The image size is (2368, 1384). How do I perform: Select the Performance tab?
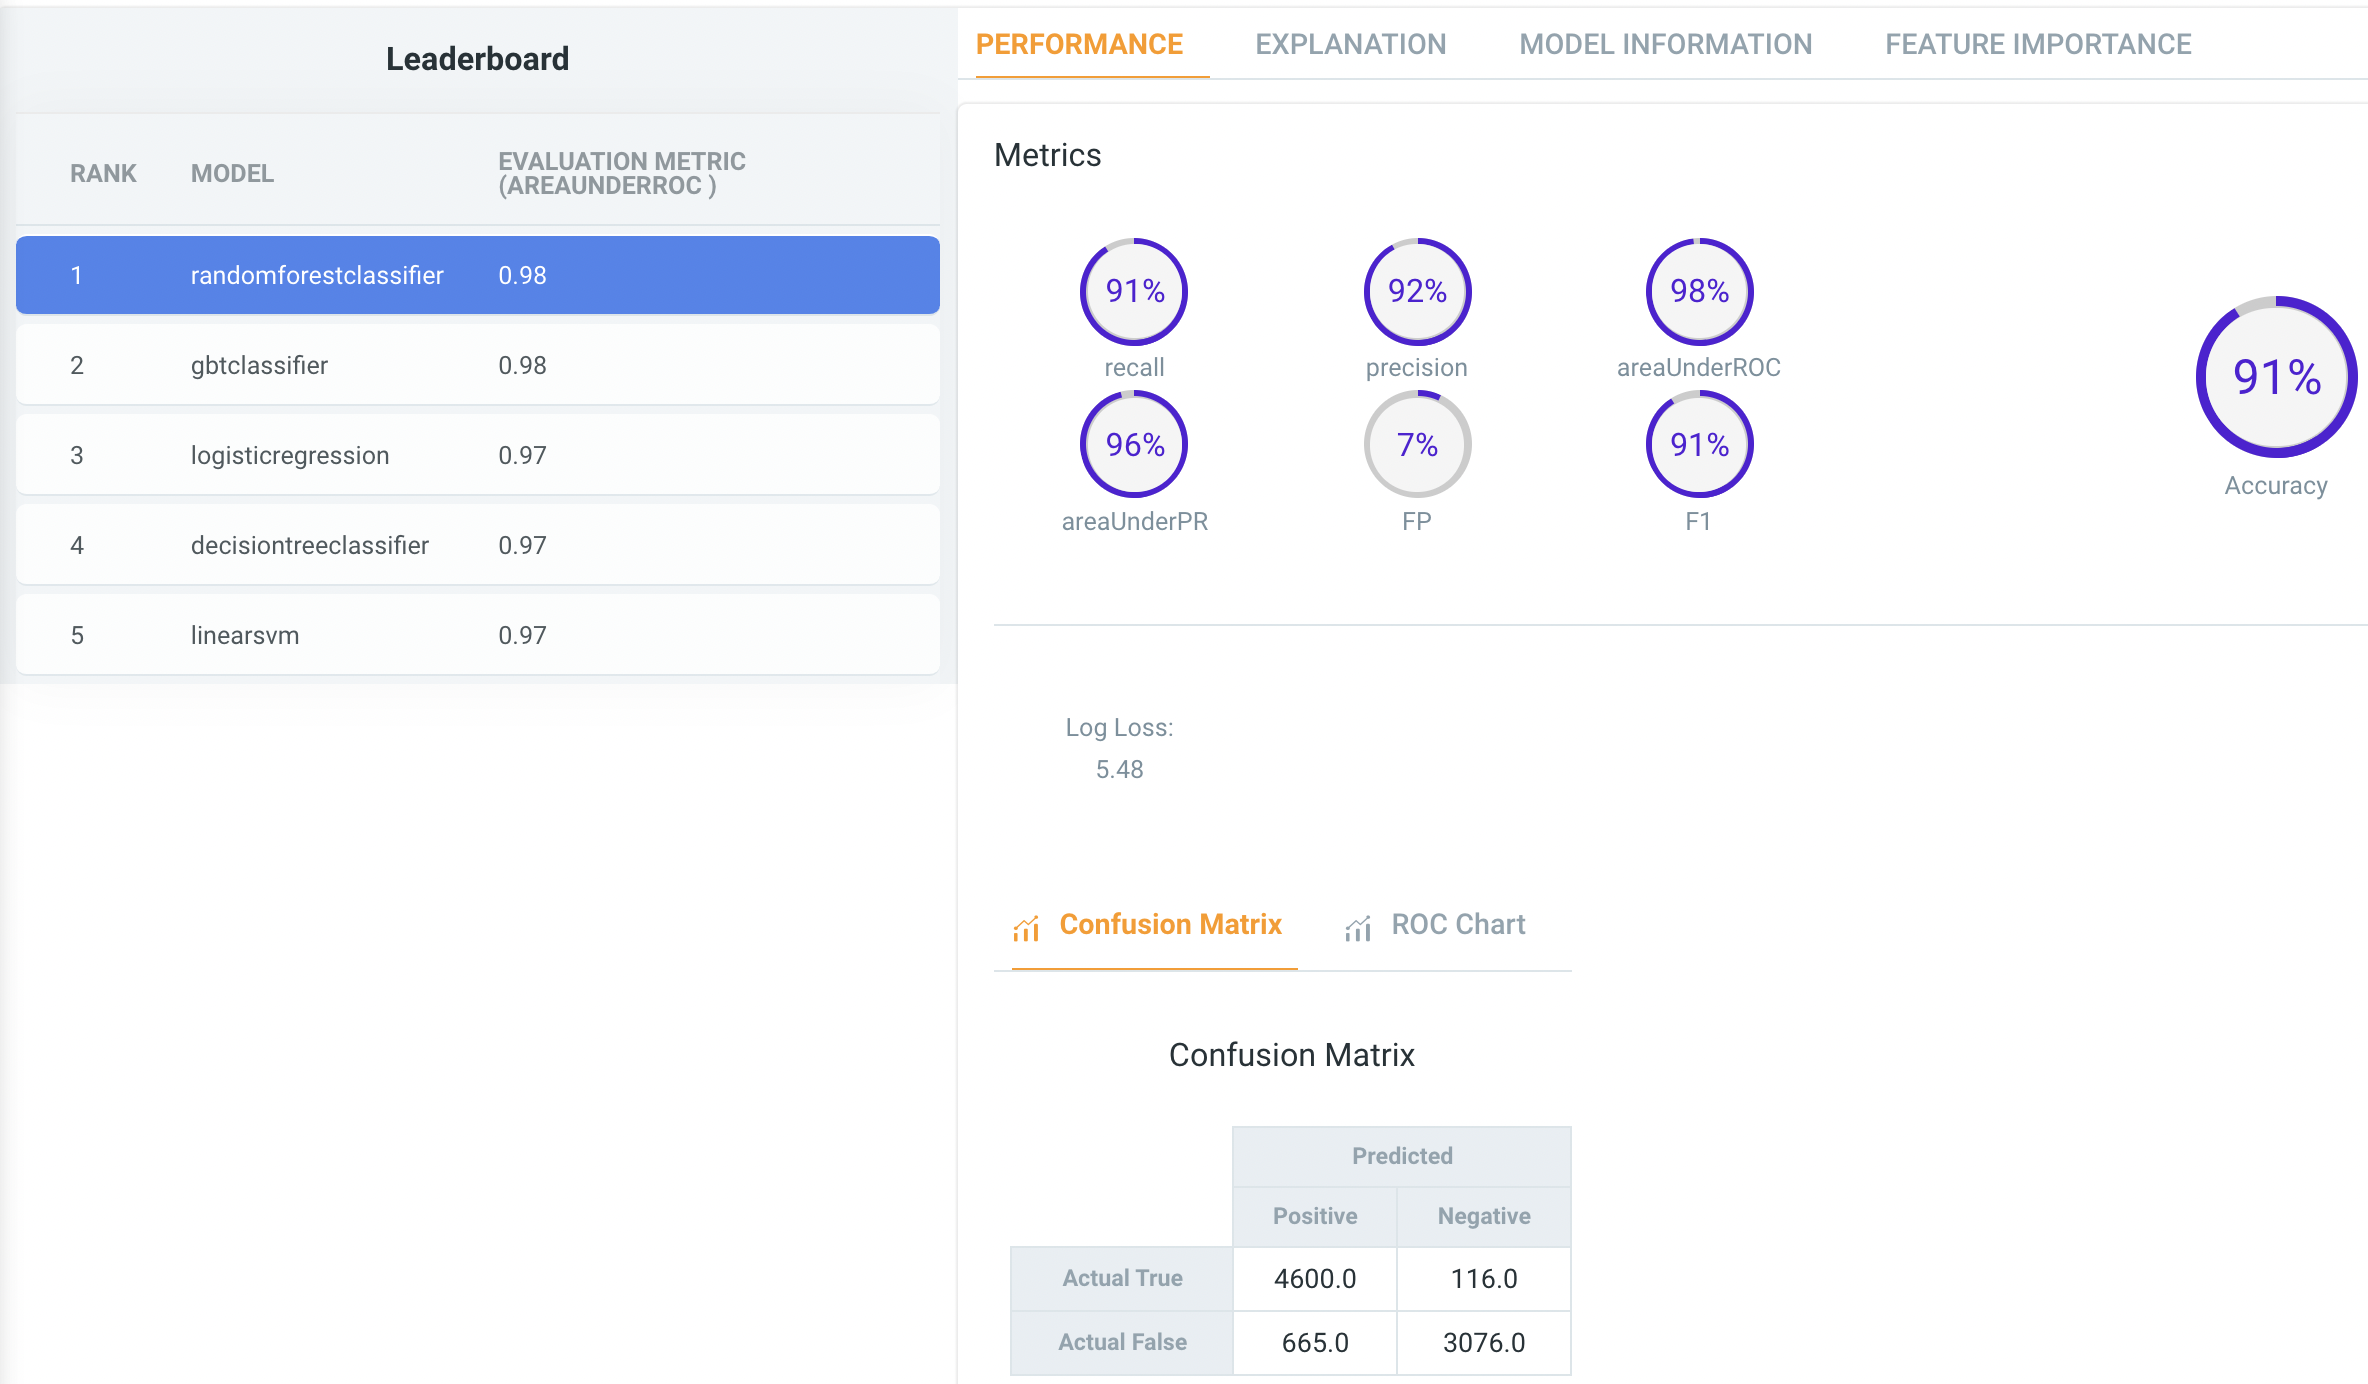1079,44
